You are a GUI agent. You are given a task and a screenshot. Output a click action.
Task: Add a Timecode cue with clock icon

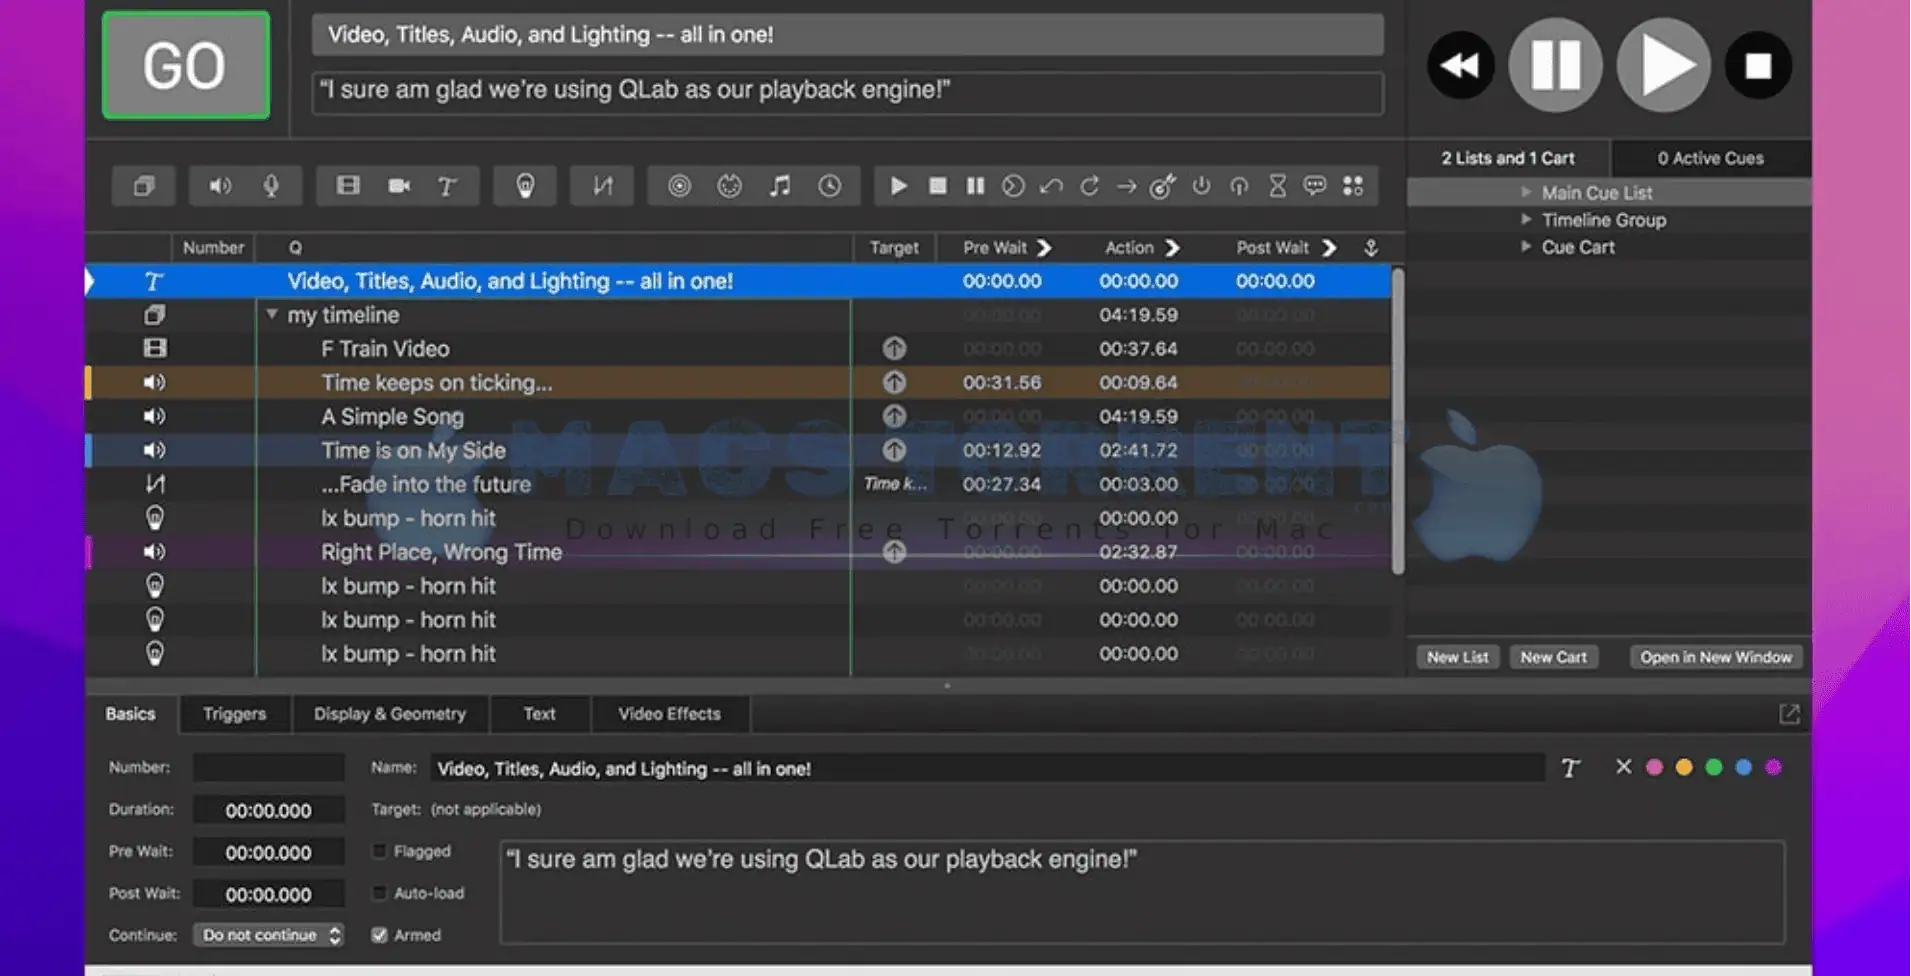click(x=830, y=186)
